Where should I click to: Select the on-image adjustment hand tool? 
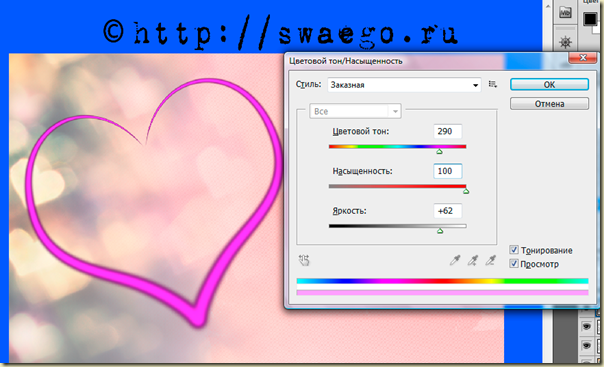[x=304, y=260]
